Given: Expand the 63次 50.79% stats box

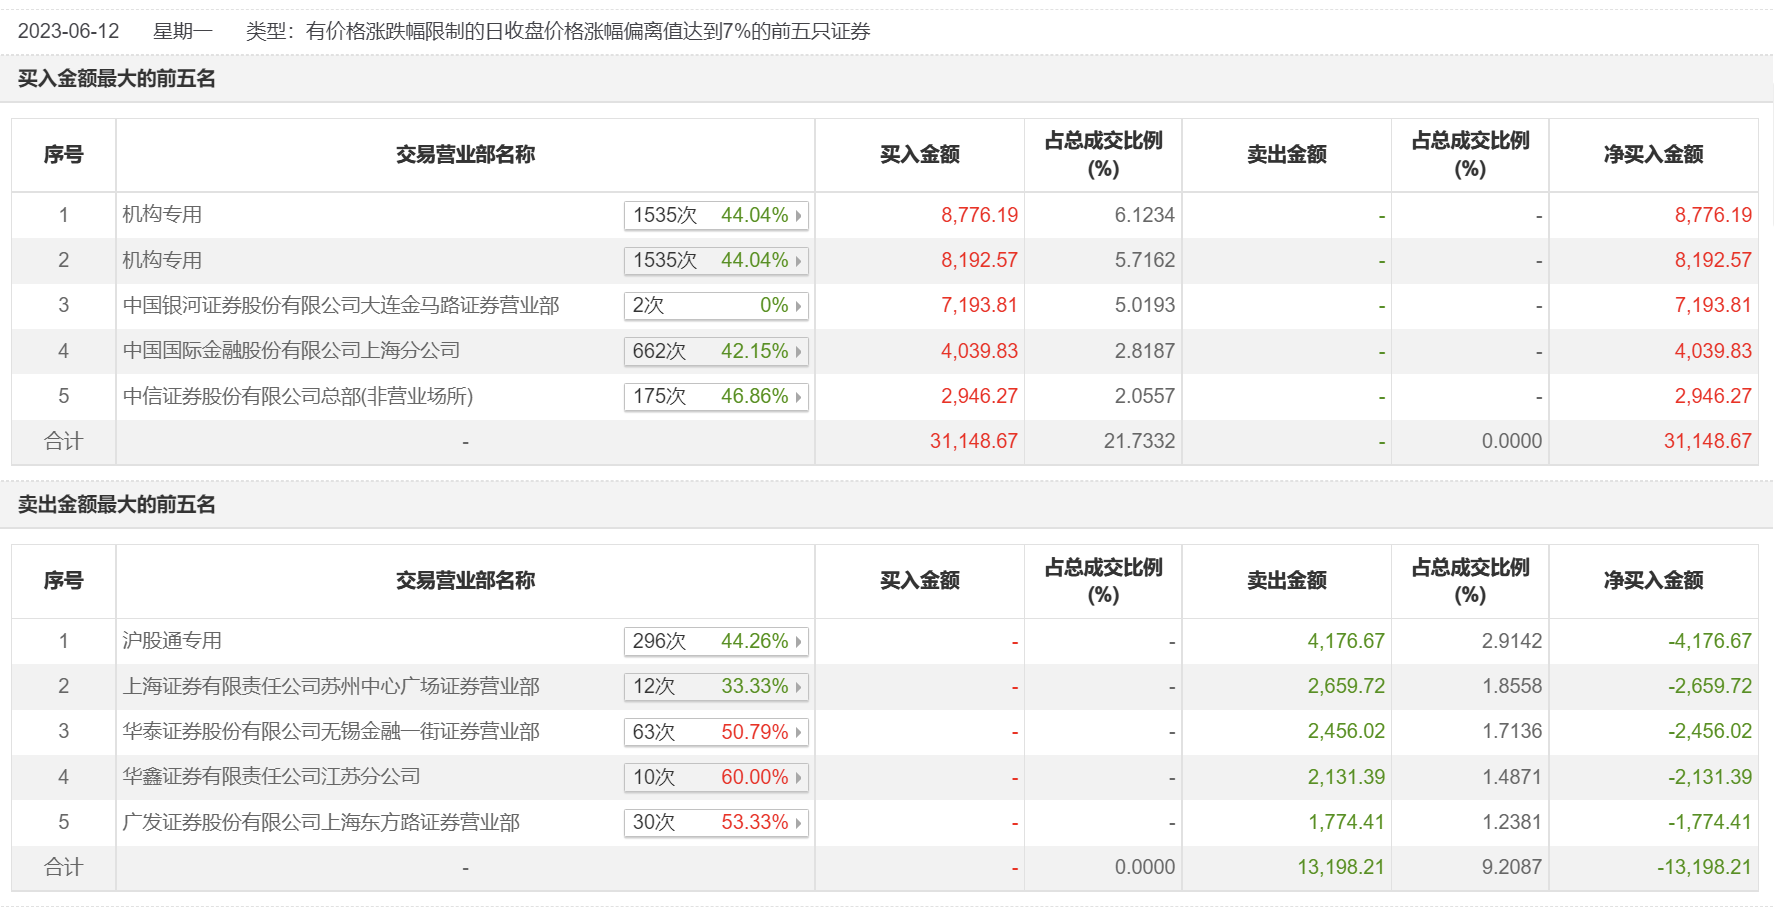Looking at the screenshot, I should (716, 732).
